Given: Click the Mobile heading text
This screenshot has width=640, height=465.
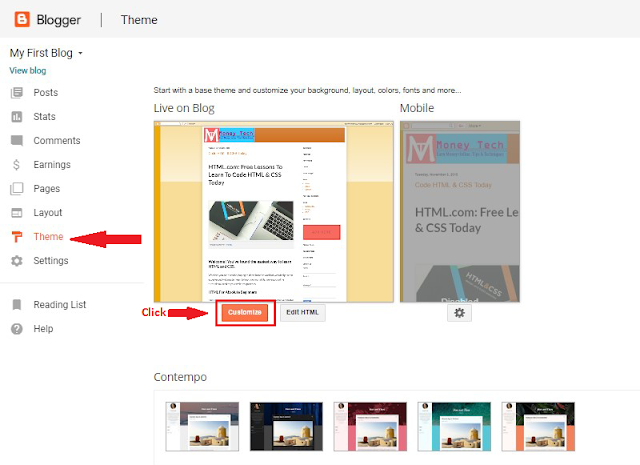Looking at the screenshot, I should 417,108.
